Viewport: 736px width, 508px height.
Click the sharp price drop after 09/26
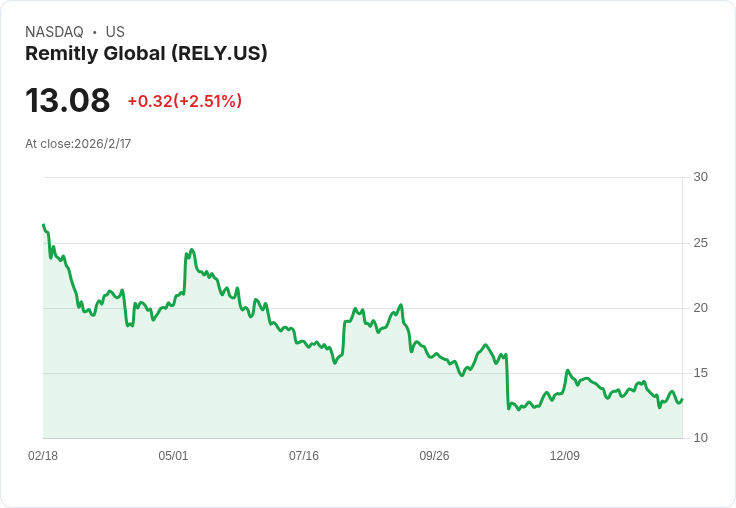tap(507, 381)
